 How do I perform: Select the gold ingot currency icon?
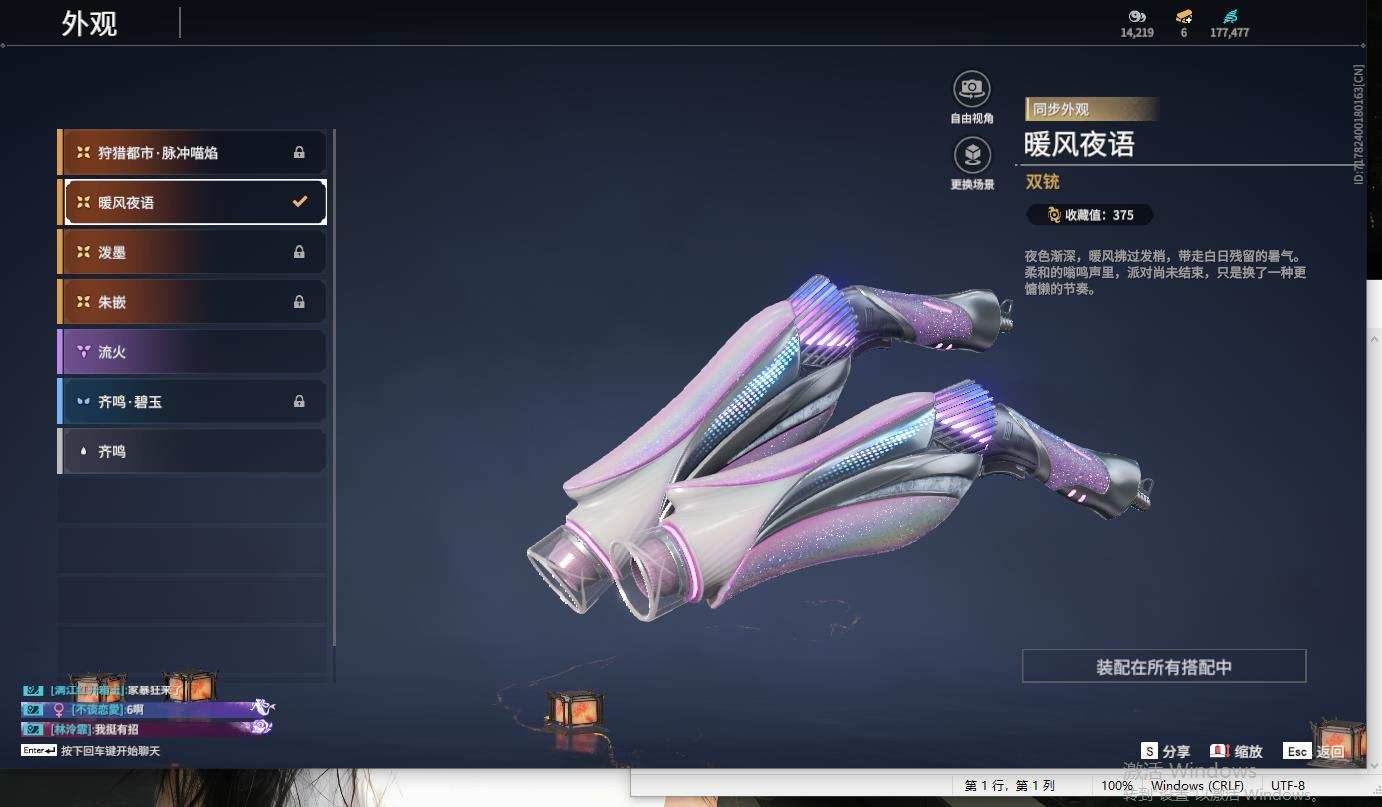click(x=1184, y=16)
